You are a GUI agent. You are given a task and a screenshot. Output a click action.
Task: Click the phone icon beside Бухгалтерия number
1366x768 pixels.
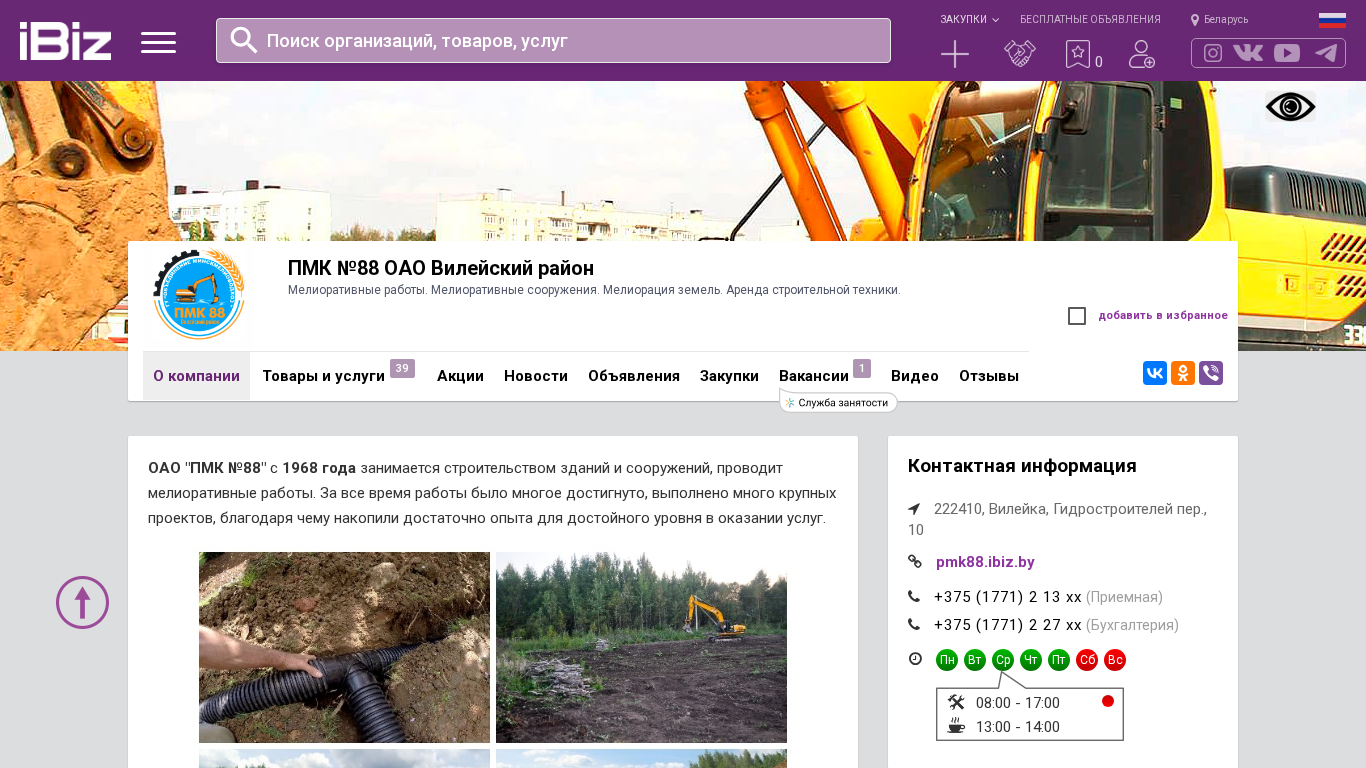point(914,625)
